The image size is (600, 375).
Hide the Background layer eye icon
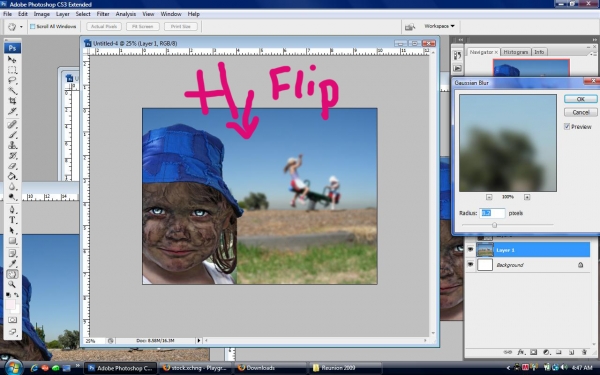(x=470, y=264)
